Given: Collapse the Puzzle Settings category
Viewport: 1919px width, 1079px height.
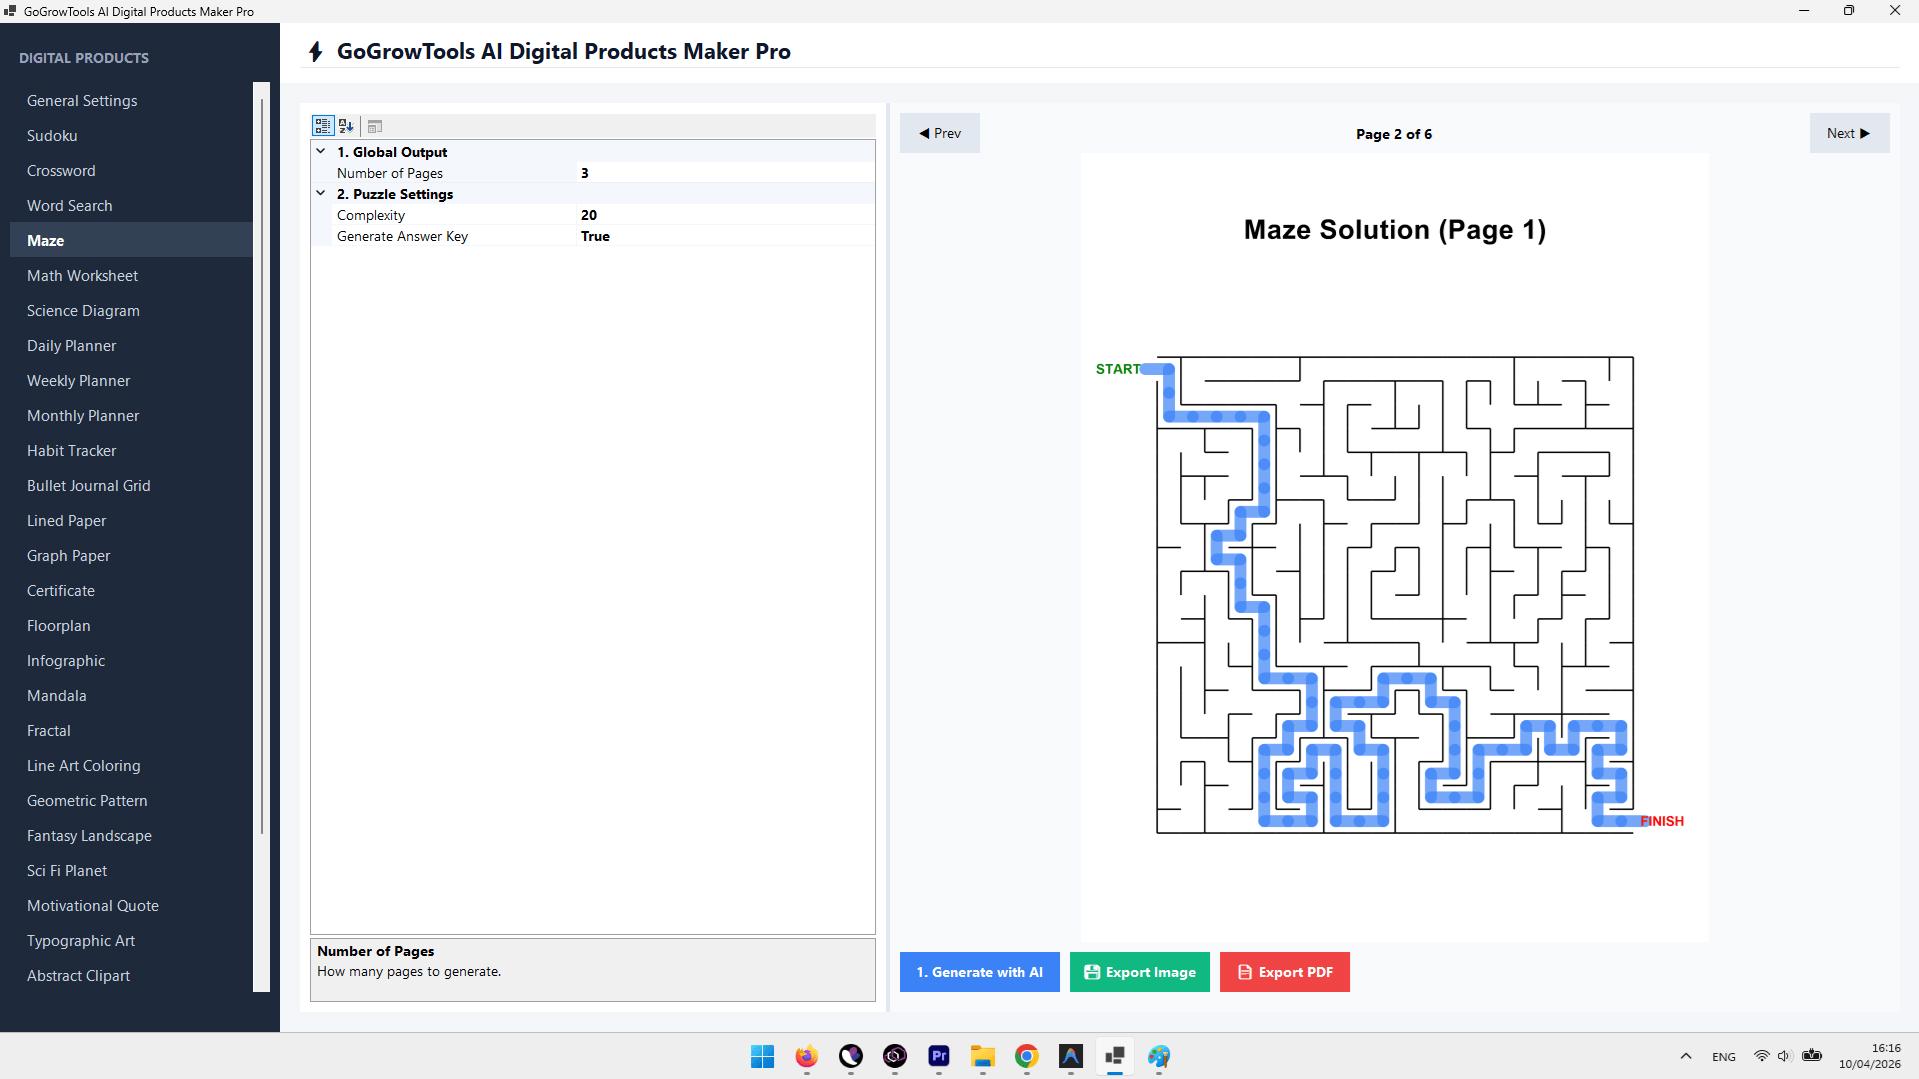Looking at the screenshot, I should coord(321,194).
